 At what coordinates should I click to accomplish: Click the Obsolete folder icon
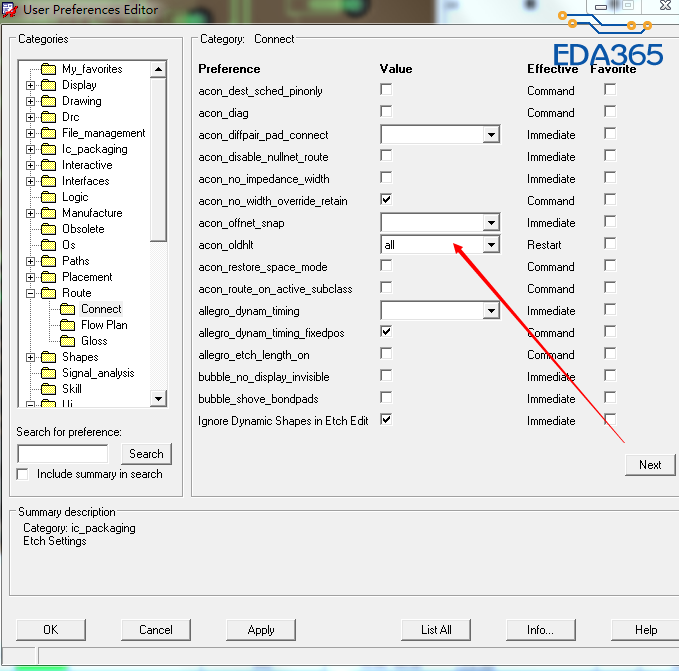48,229
